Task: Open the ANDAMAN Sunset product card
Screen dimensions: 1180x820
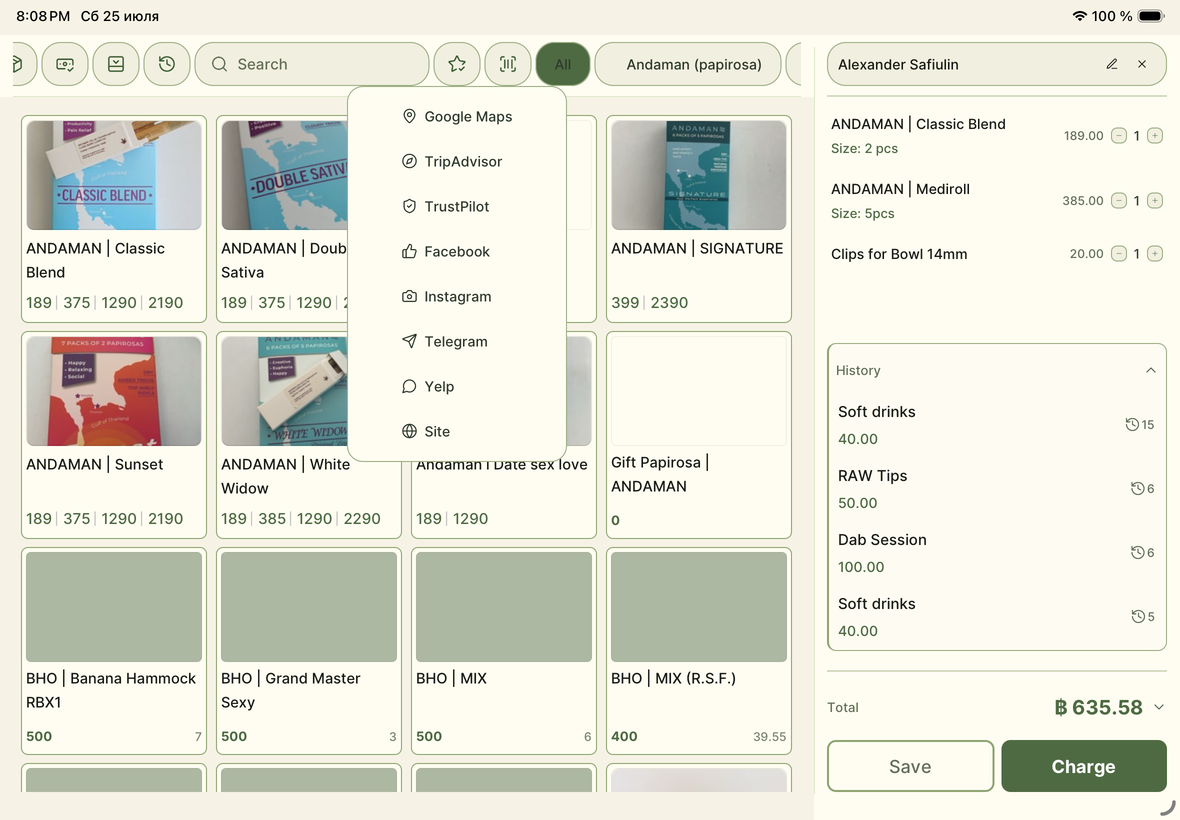Action: coord(114,435)
